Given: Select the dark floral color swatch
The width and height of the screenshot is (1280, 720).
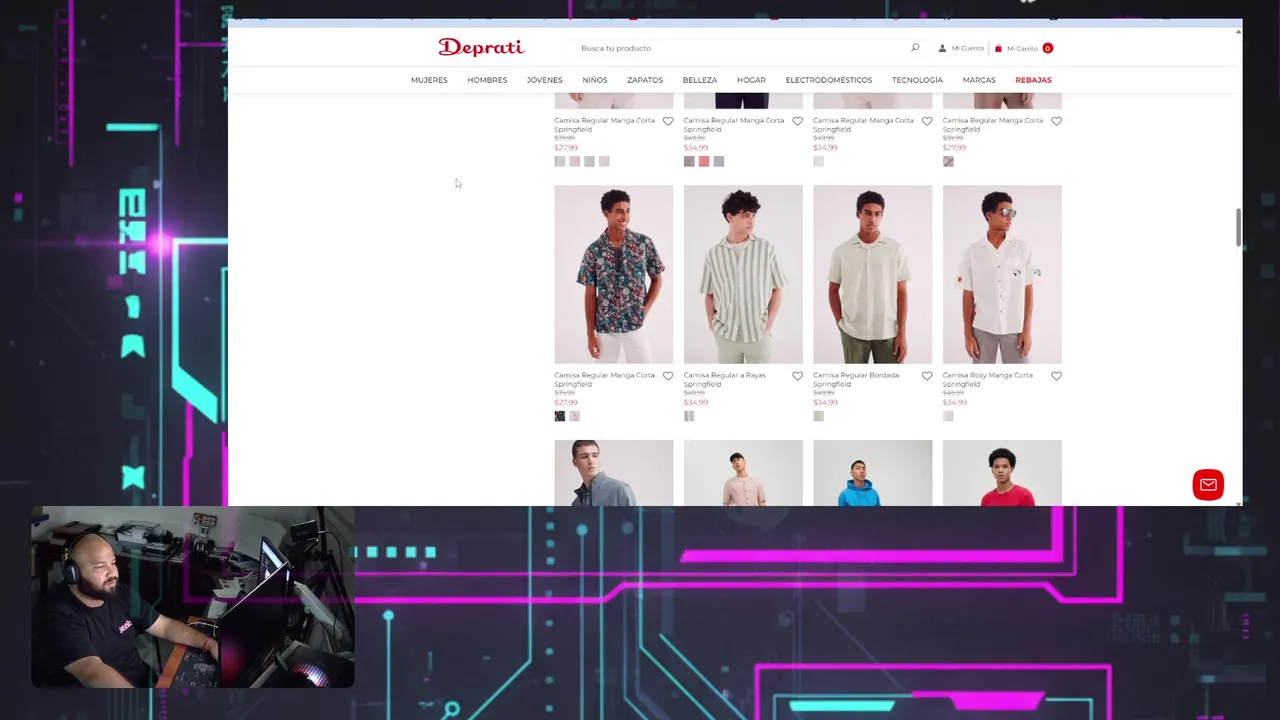Looking at the screenshot, I should [560, 416].
